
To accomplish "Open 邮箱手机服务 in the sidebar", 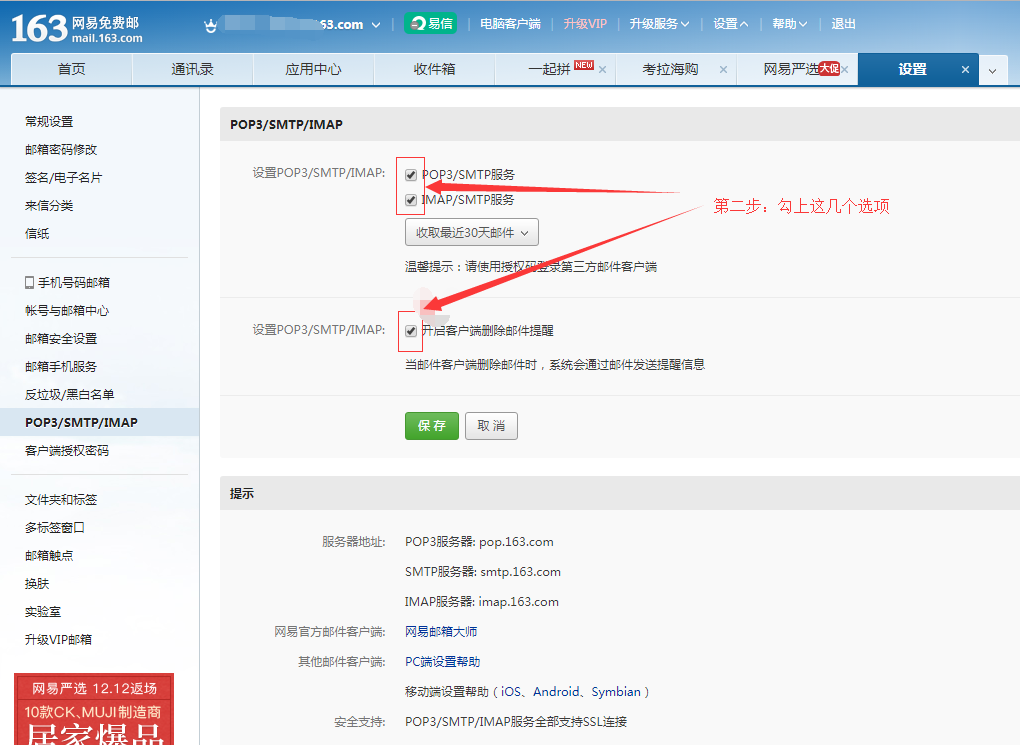I will pyautogui.click(x=61, y=366).
